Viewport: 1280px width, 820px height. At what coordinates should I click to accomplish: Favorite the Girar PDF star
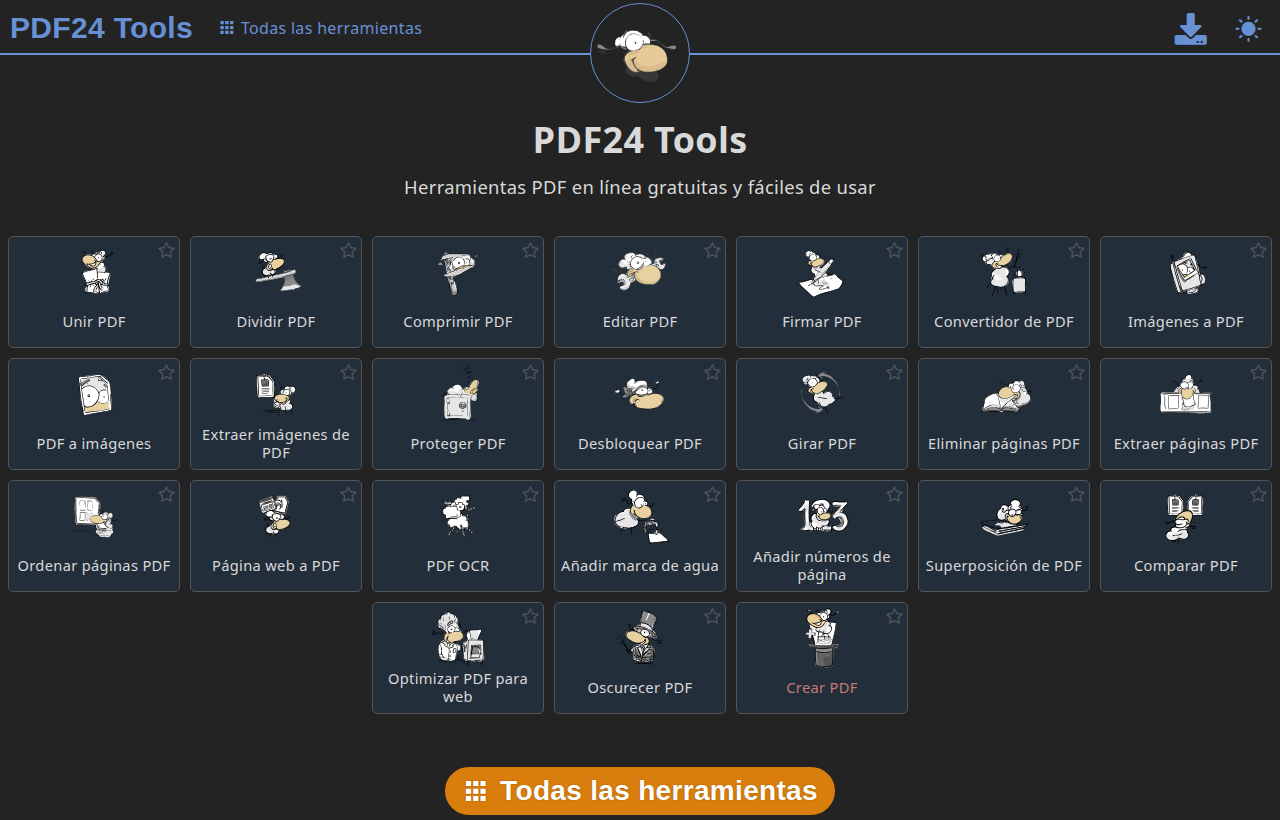894,372
